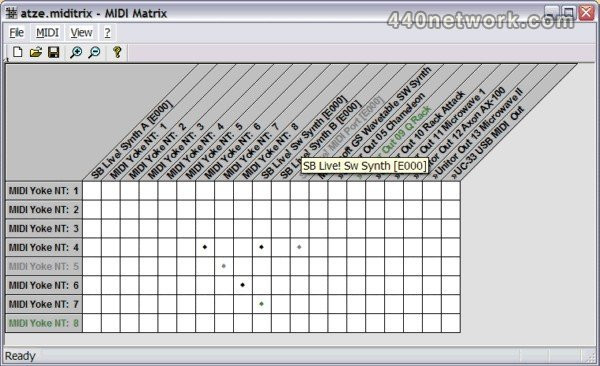Image resolution: width=600 pixels, height=366 pixels.
Task: Select the MIDI Yoke NT: 7 row label
Action: click(44, 304)
